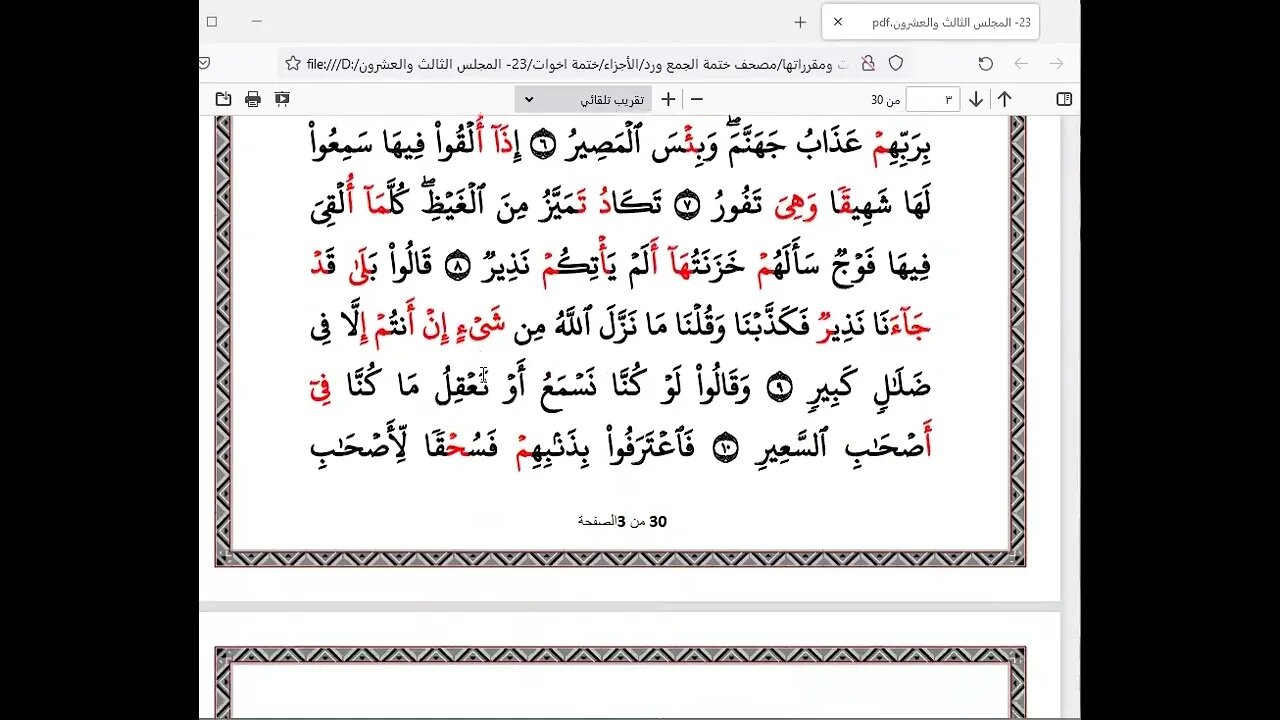The image size is (1280, 720).
Task: Minimize the browser window
Action: 257,21
